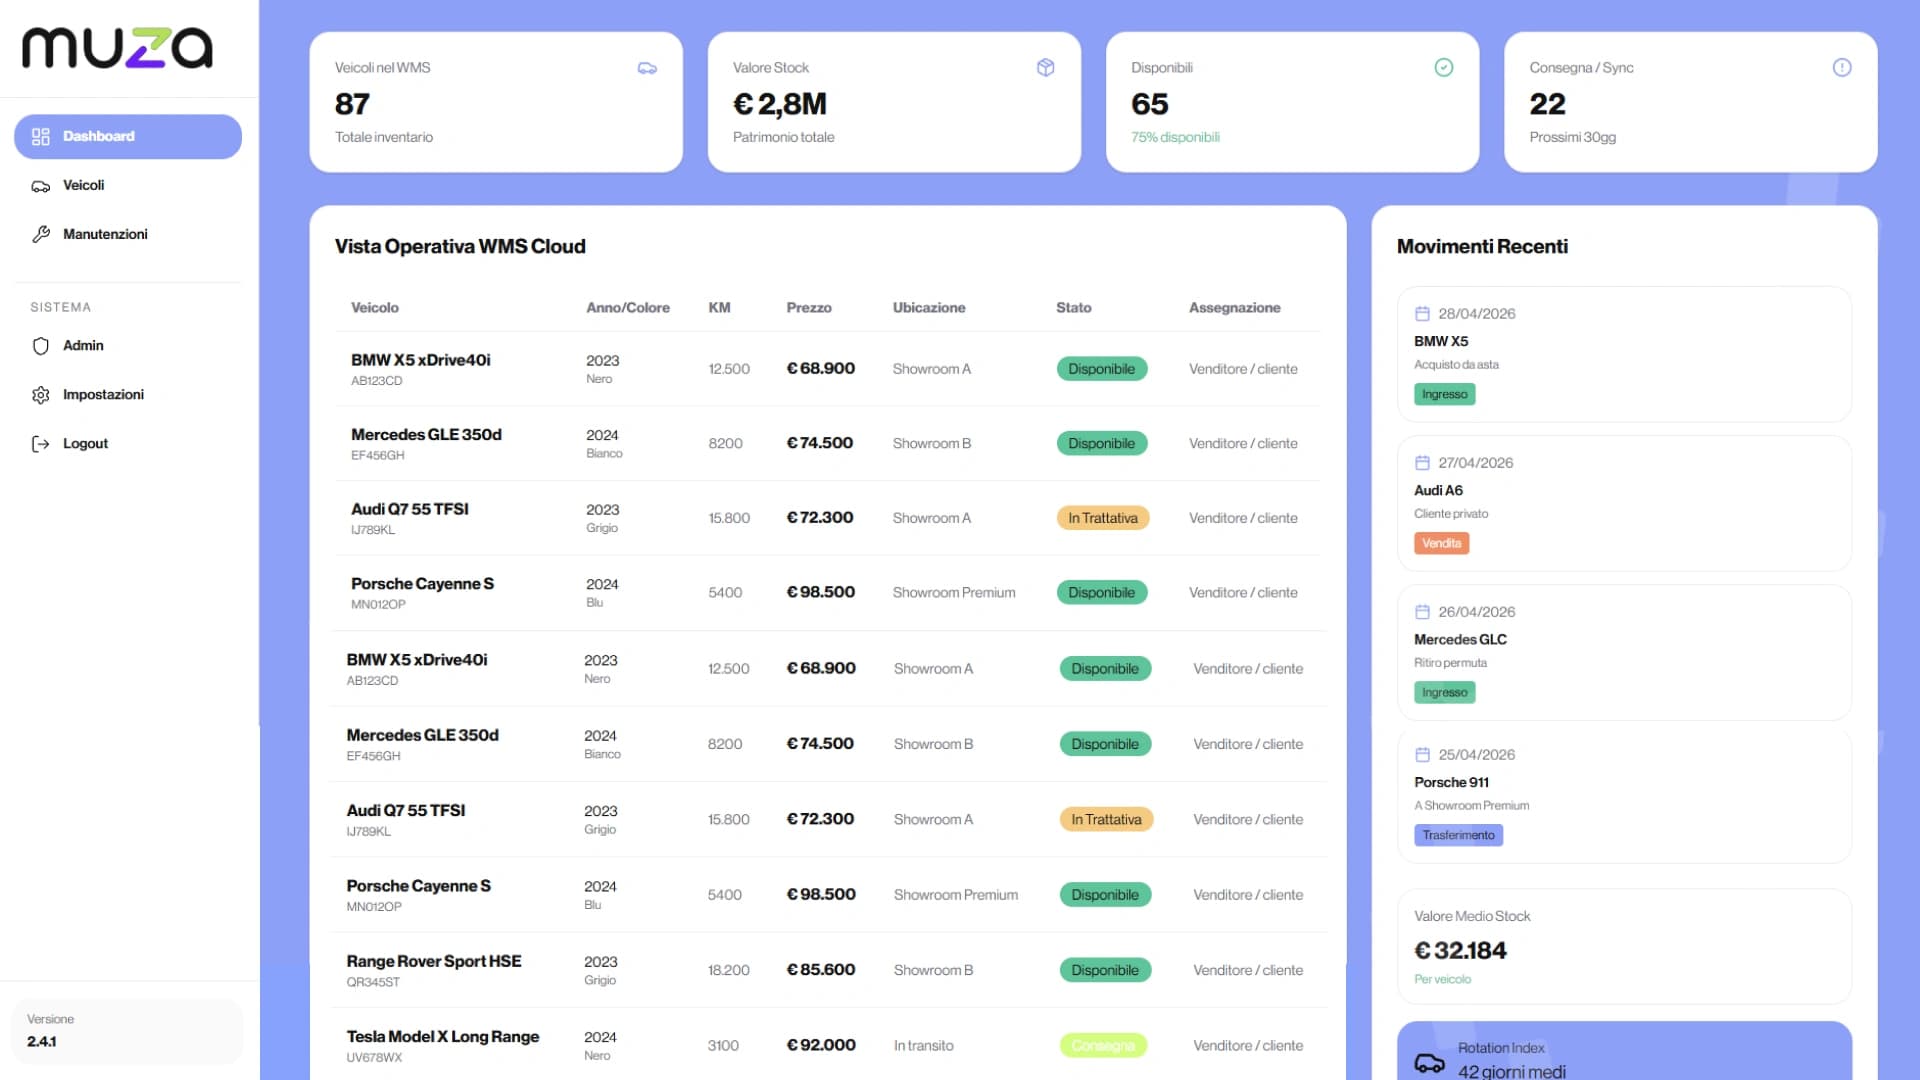Click the calendar icon next to 25/04/2026
Viewport: 1920px width, 1080px height.
(x=1422, y=755)
